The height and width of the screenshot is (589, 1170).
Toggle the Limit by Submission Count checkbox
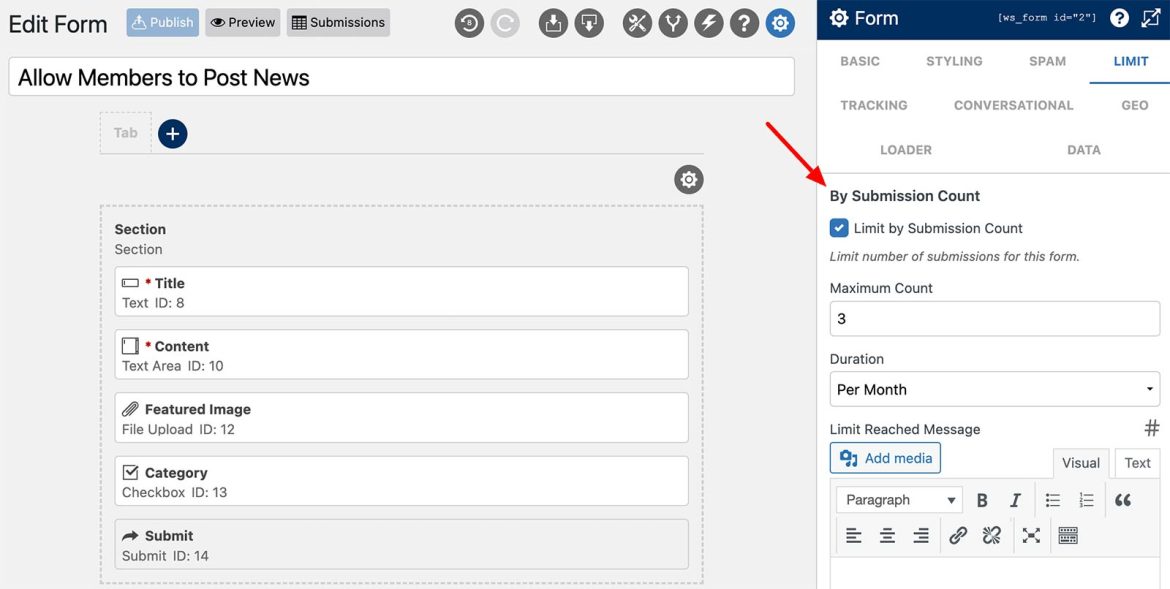point(839,227)
